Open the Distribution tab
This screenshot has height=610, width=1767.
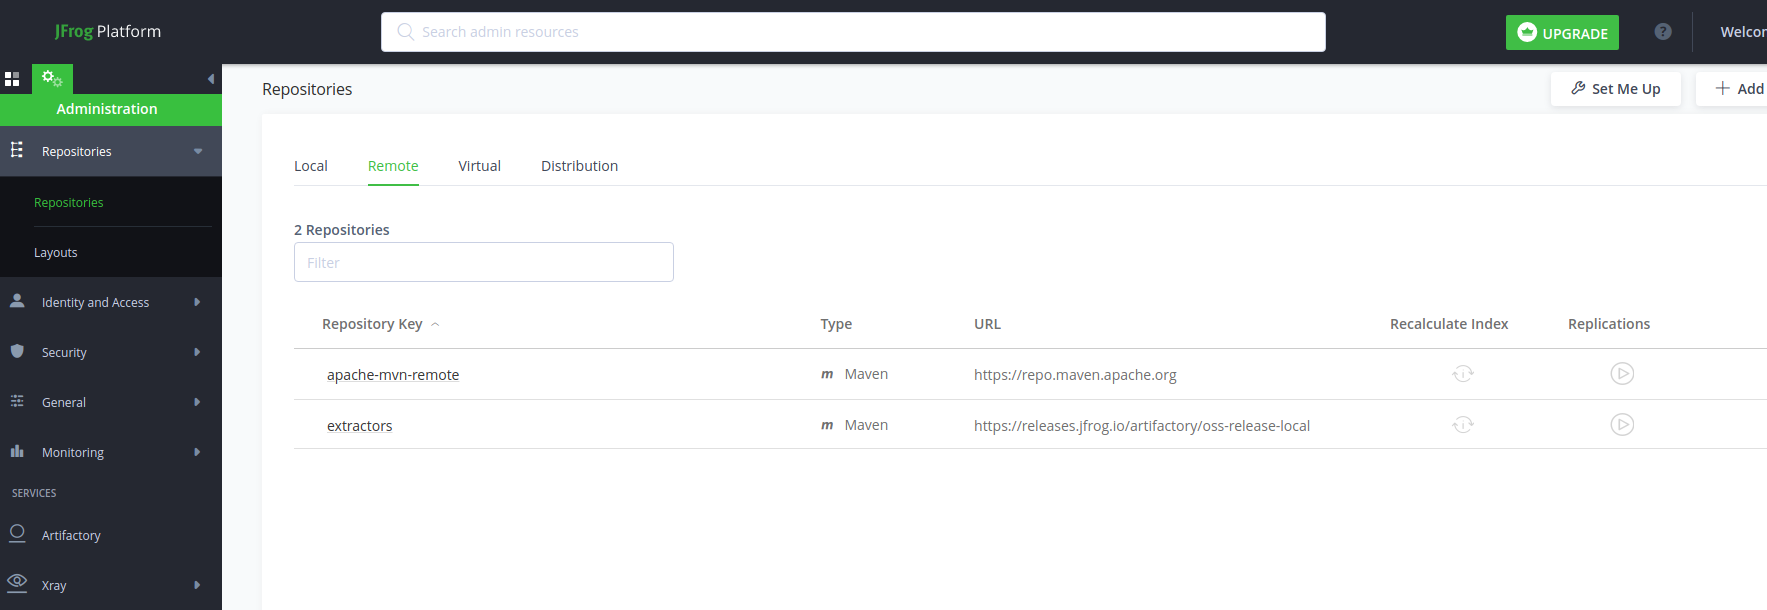click(x=580, y=166)
